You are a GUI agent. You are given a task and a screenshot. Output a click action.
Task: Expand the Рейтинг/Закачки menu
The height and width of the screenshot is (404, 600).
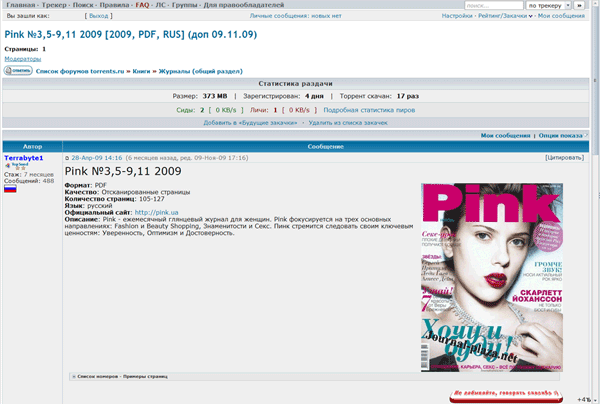(x=505, y=16)
